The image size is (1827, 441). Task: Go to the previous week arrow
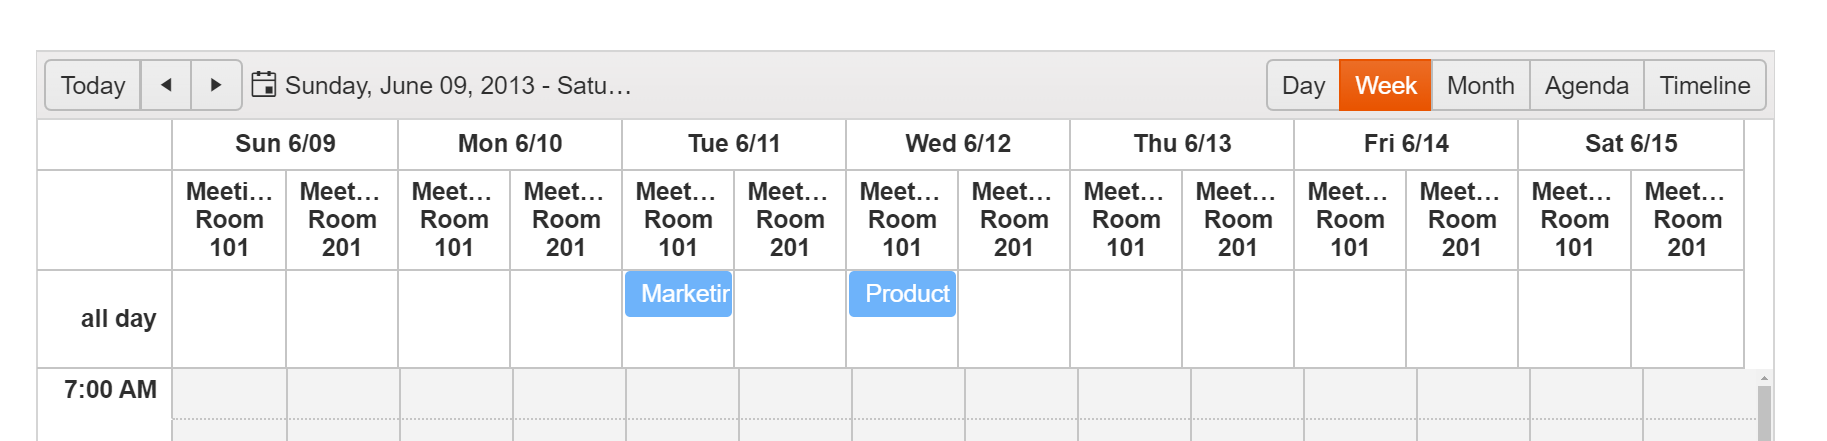pyautogui.click(x=166, y=85)
